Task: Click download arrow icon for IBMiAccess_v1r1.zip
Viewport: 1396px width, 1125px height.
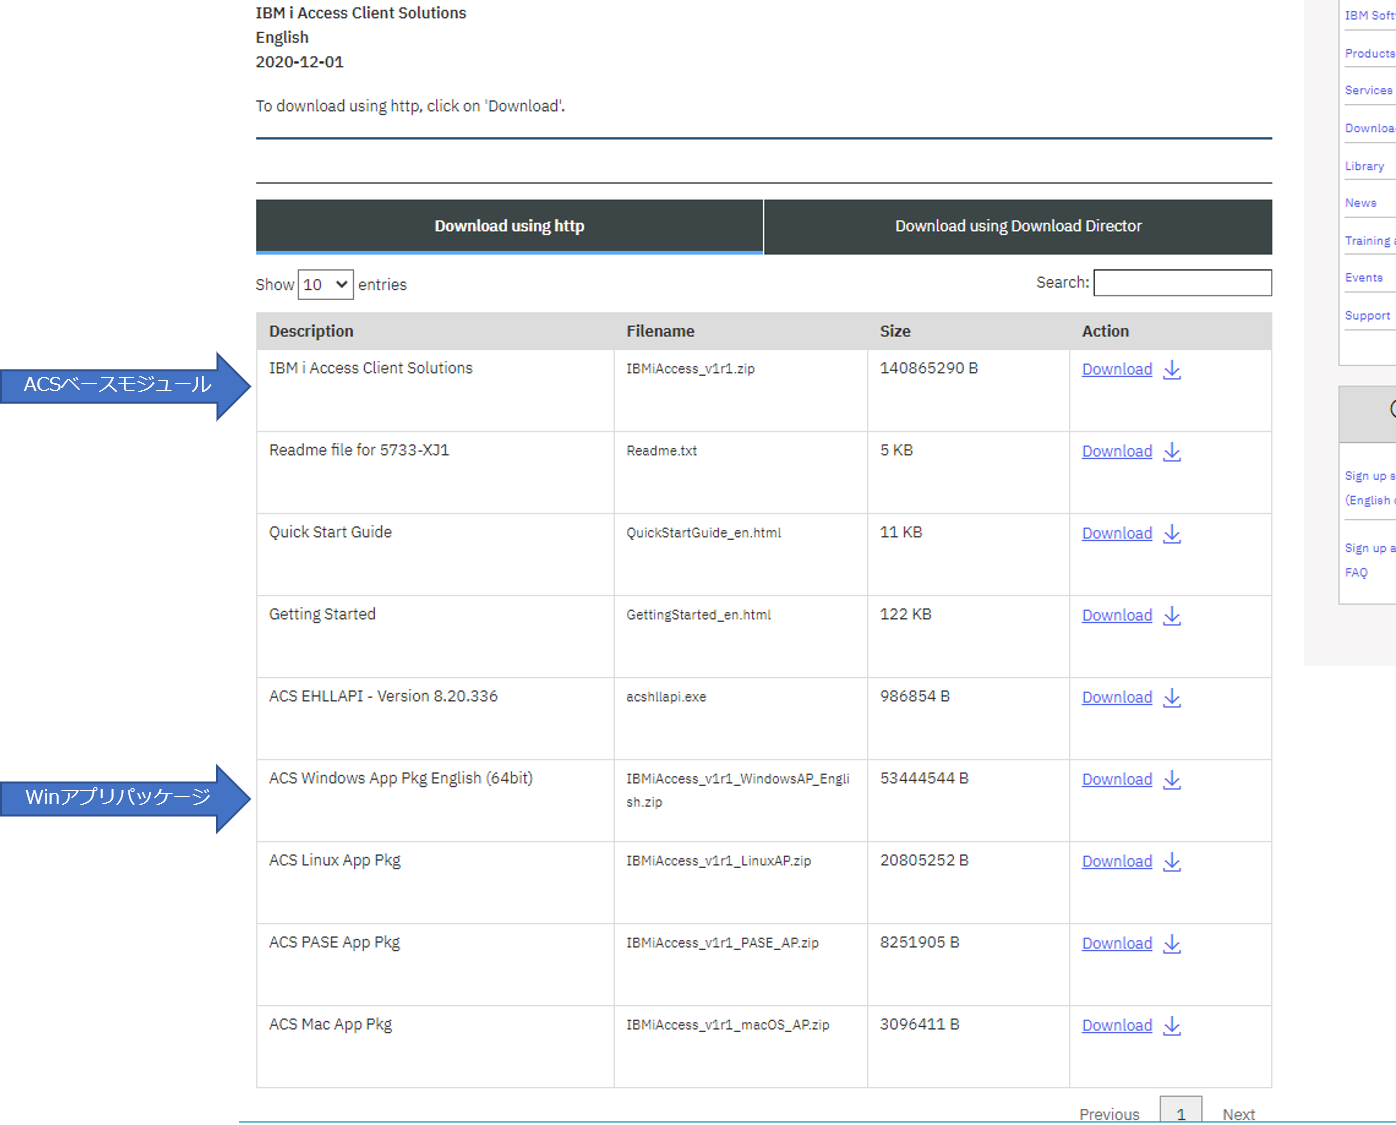Action: click(1172, 370)
